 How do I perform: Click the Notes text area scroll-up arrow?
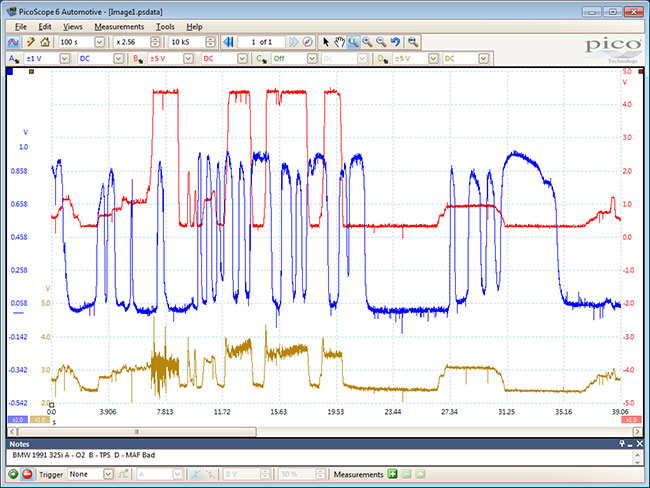coord(638,454)
